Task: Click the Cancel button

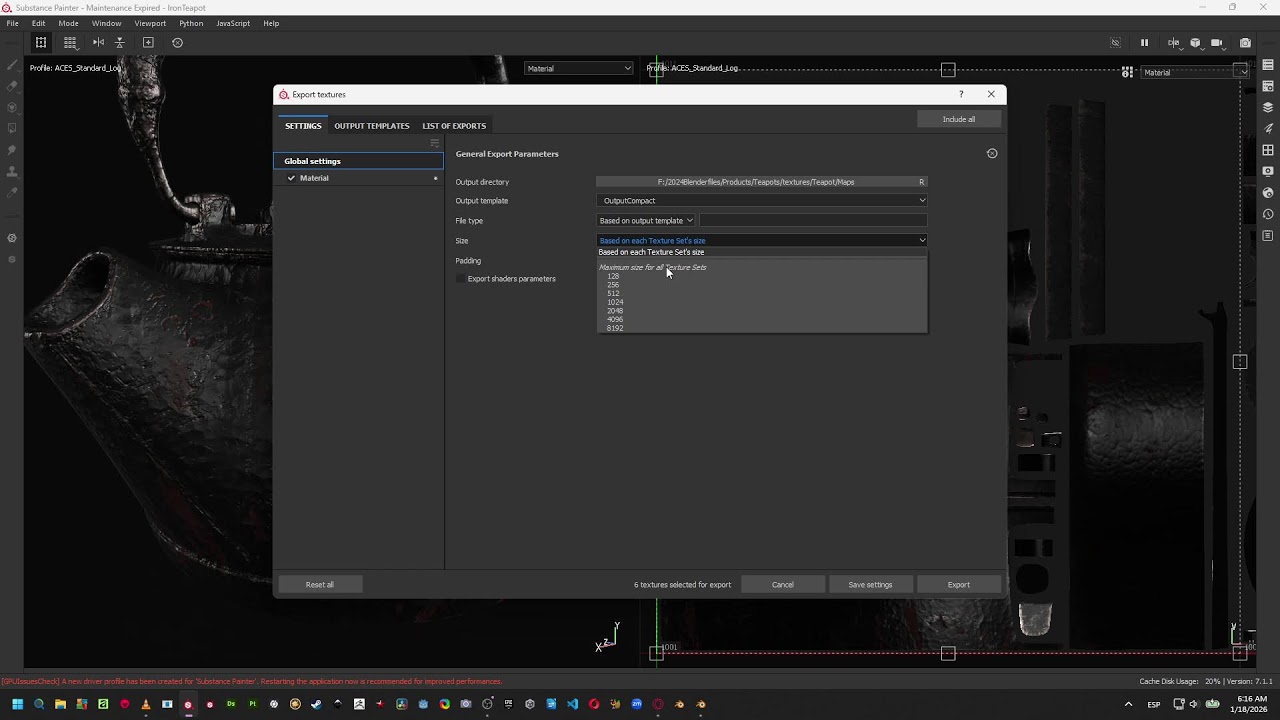Action: [783, 585]
